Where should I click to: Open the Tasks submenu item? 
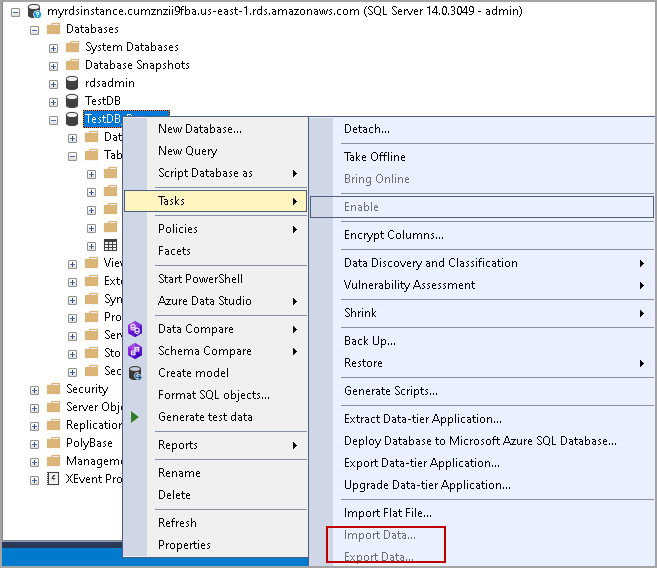(x=216, y=201)
